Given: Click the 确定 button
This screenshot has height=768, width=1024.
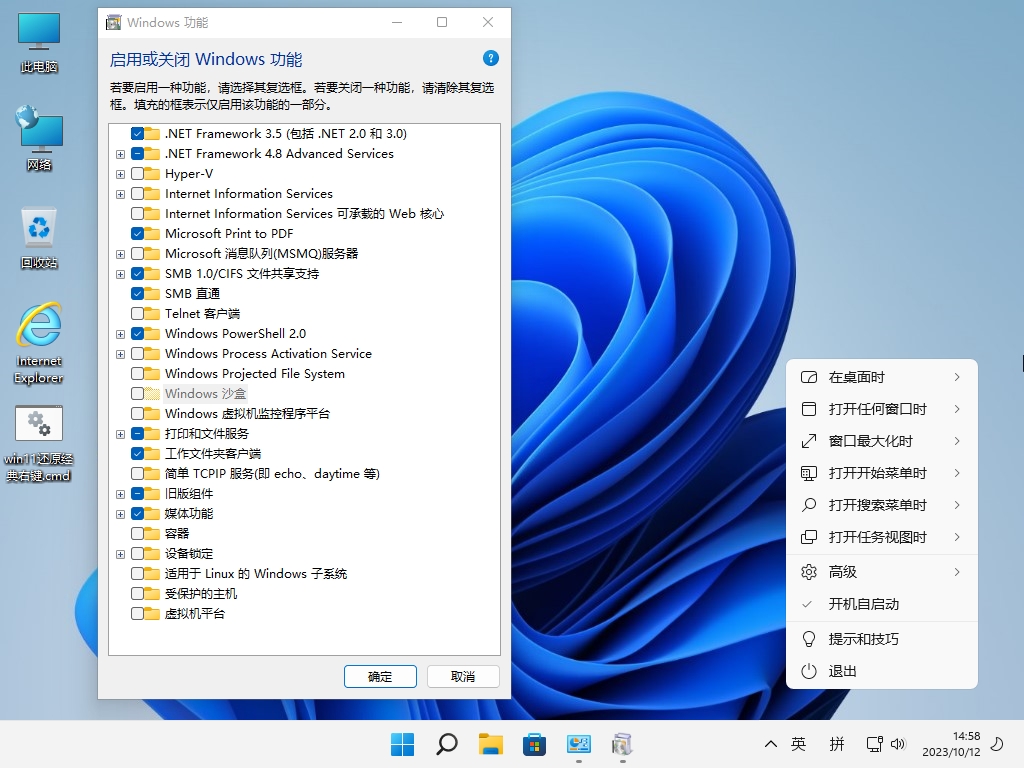Looking at the screenshot, I should tap(380, 676).
